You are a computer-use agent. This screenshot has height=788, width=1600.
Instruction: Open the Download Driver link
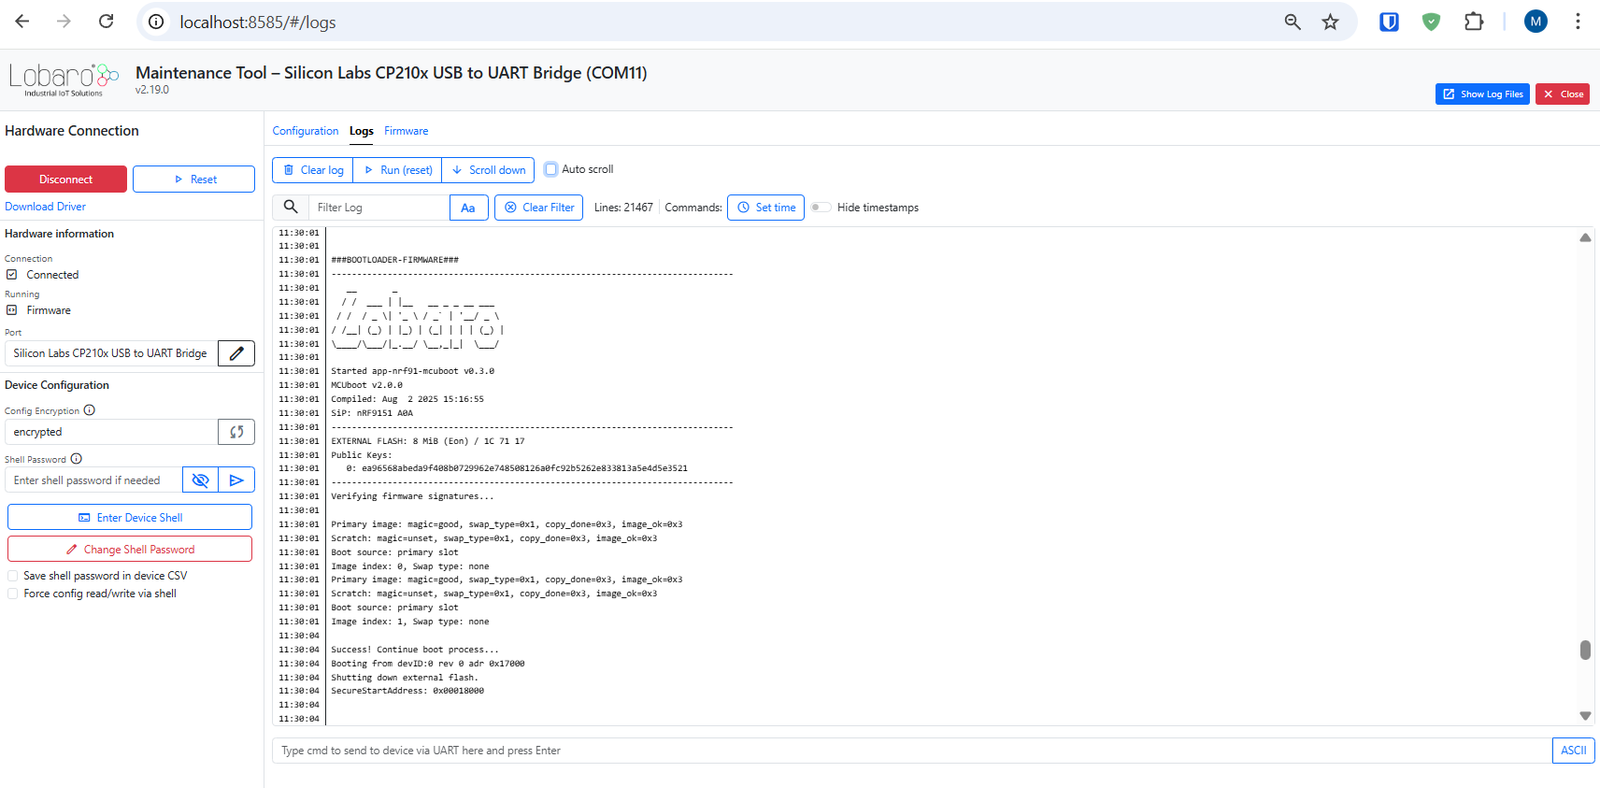[x=45, y=206]
